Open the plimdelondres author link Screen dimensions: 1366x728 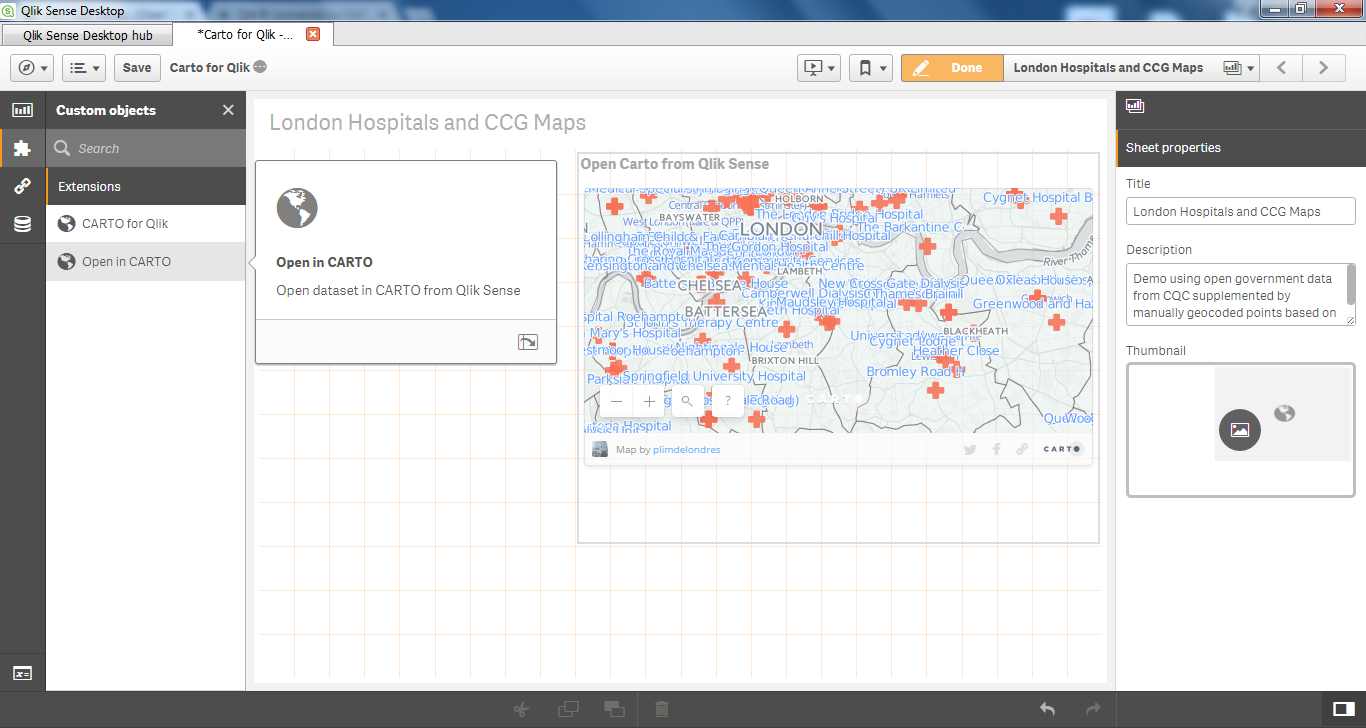pyautogui.click(x=686, y=450)
